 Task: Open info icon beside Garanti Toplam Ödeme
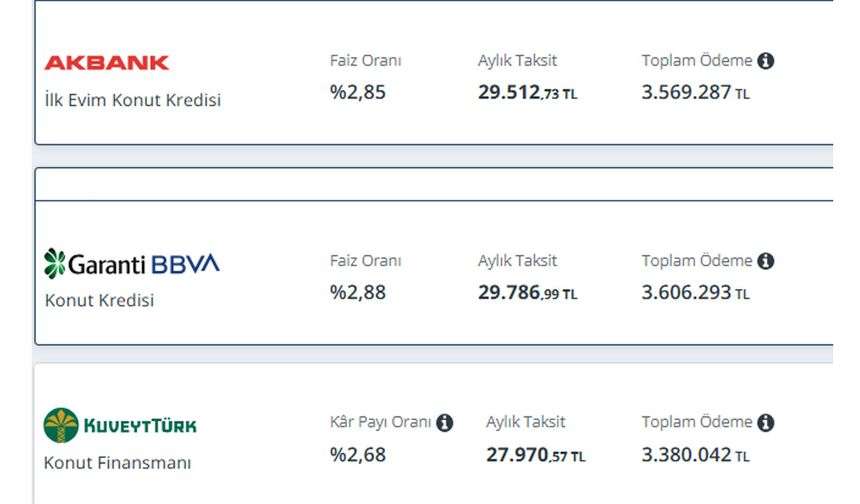(x=766, y=261)
